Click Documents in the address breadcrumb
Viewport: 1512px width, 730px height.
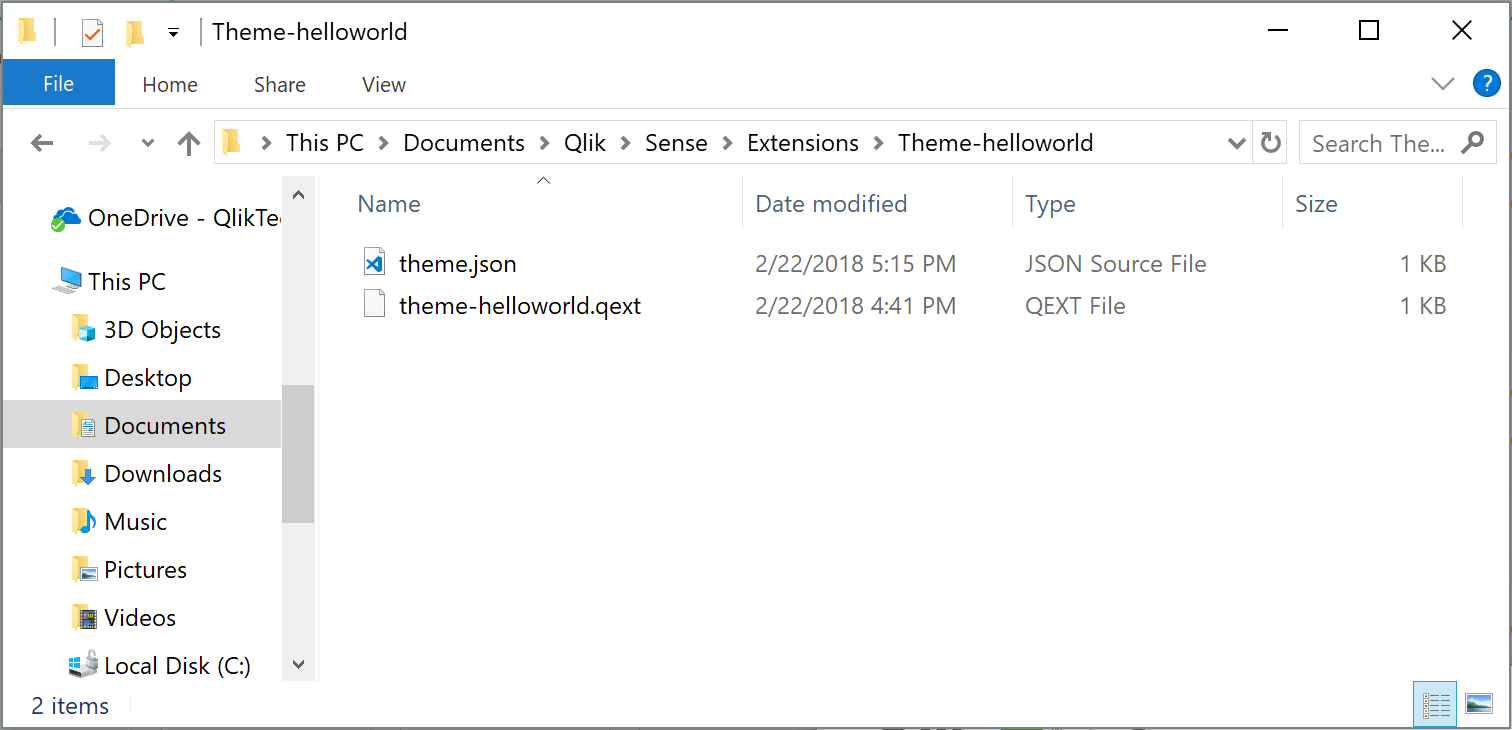(464, 143)
